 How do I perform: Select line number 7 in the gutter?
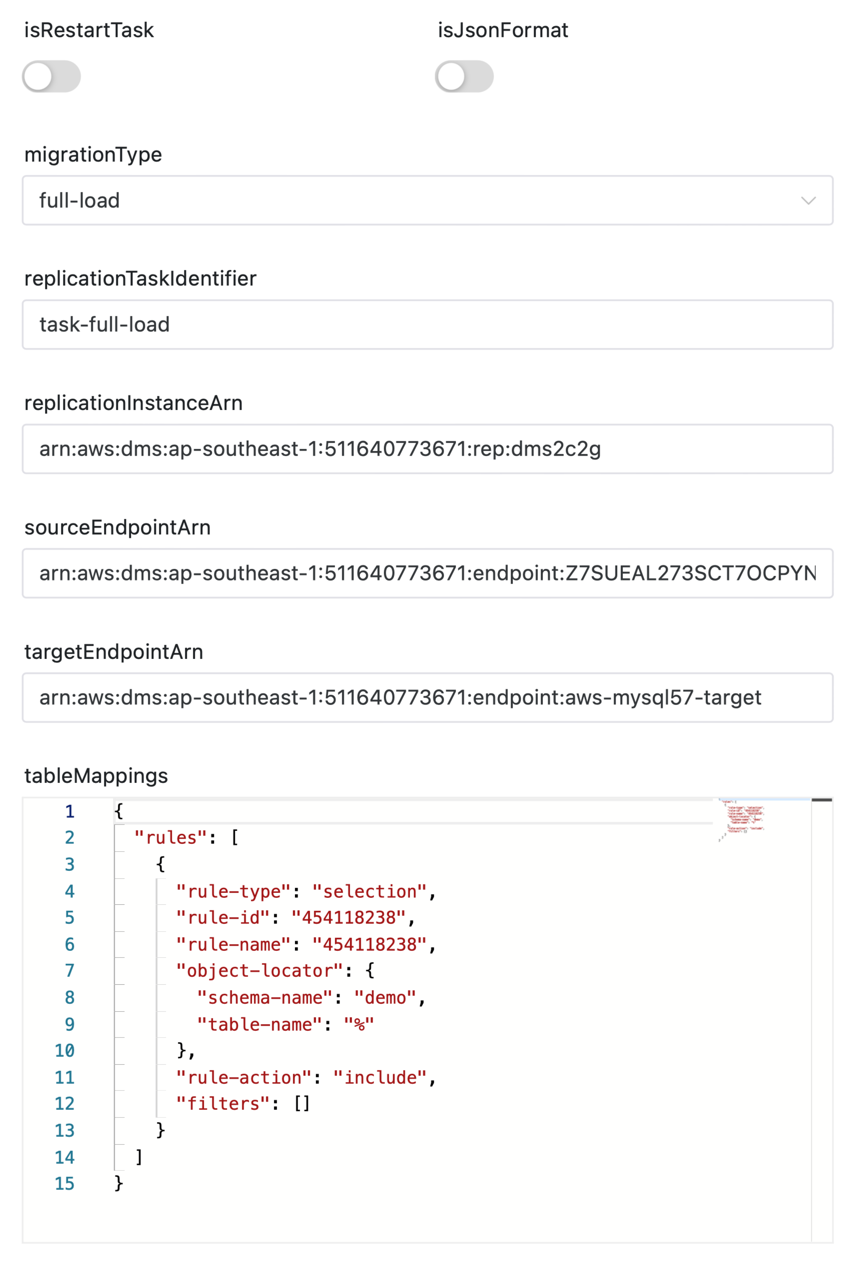(x=69, y=970)
